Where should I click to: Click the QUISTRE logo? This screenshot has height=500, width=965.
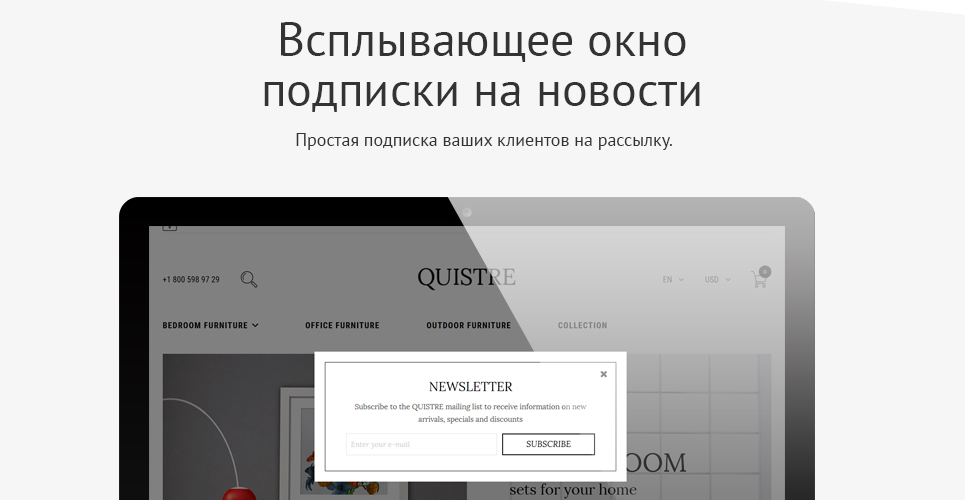click(x=466, y=278)
